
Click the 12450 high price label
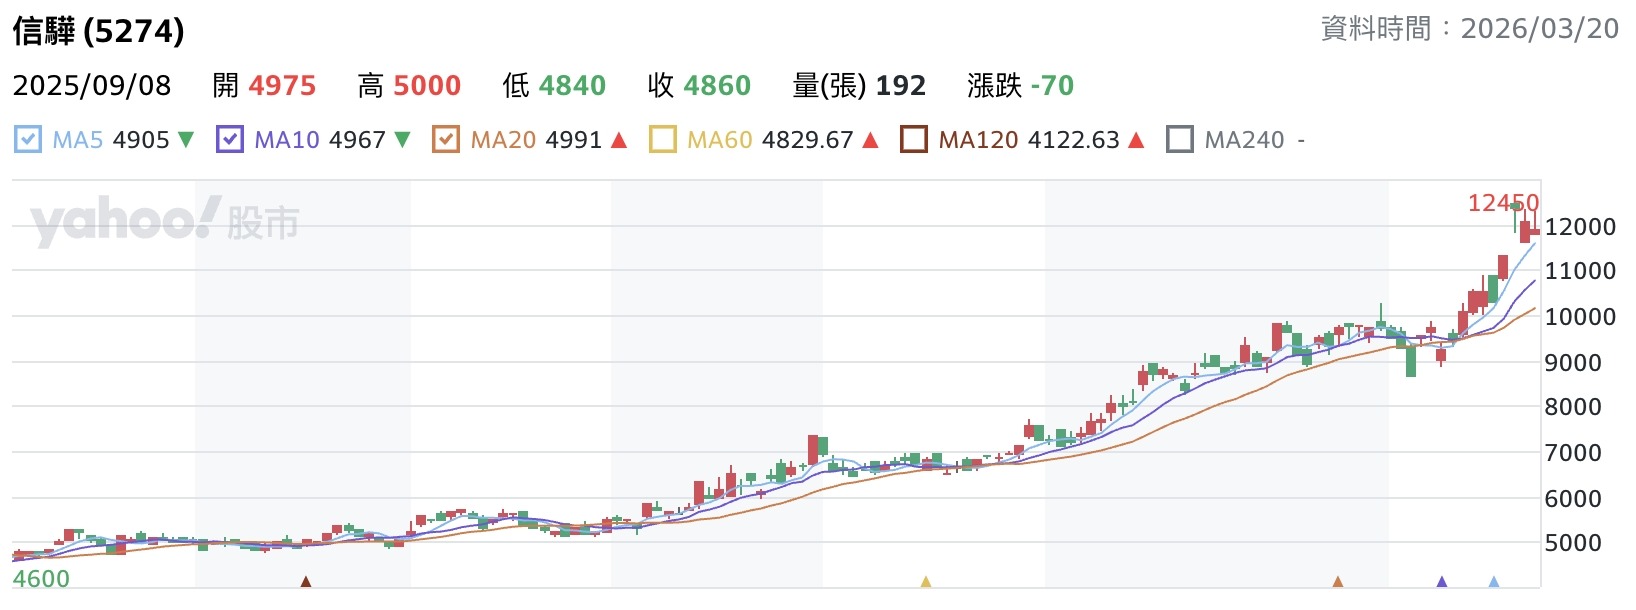1502,203
